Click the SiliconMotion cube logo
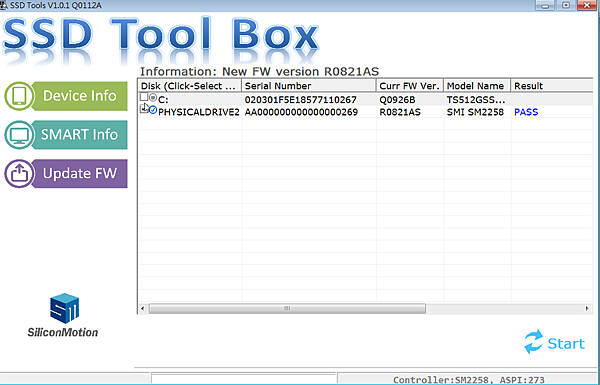This screenshot has height=385, width=600. click(64, 308)
